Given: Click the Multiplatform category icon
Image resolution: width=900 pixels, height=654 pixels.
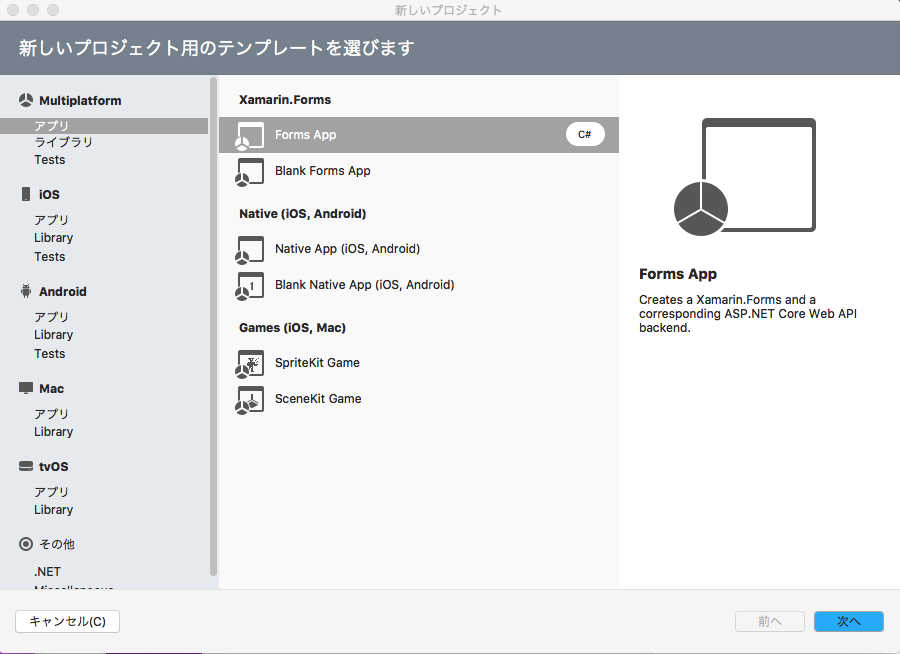Looking at the screenshot, I should (26, 100).
